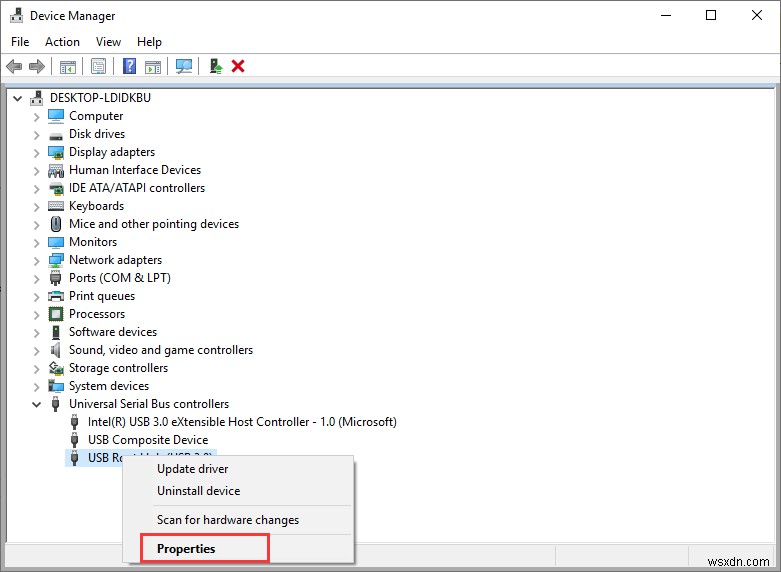The width and height of the screenshot is (781, 572).
Task: Choose Uninstall device from context menu
Action: pyautogui.click(x=238, y=491)
